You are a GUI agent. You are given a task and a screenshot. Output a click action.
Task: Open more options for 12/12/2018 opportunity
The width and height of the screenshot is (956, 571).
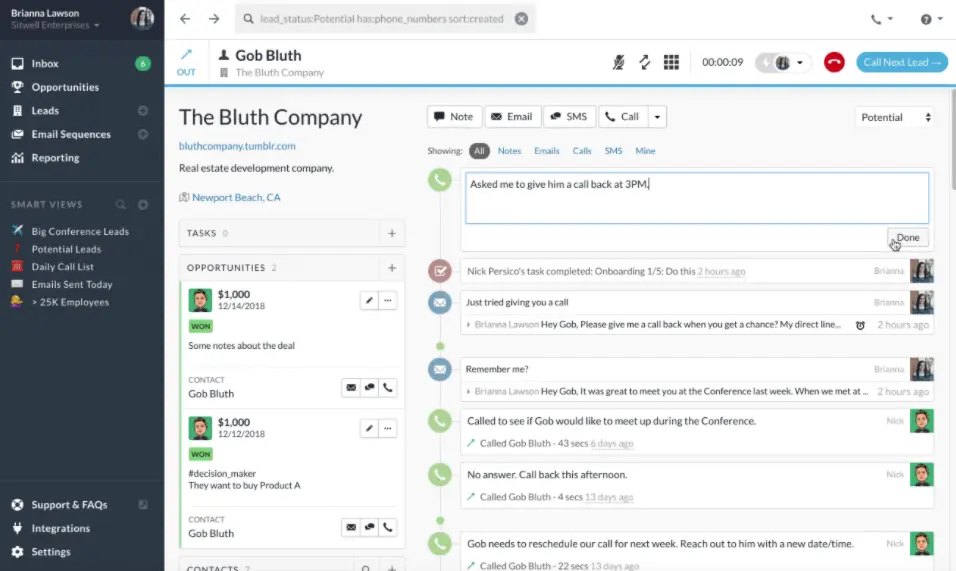[388, 428]
